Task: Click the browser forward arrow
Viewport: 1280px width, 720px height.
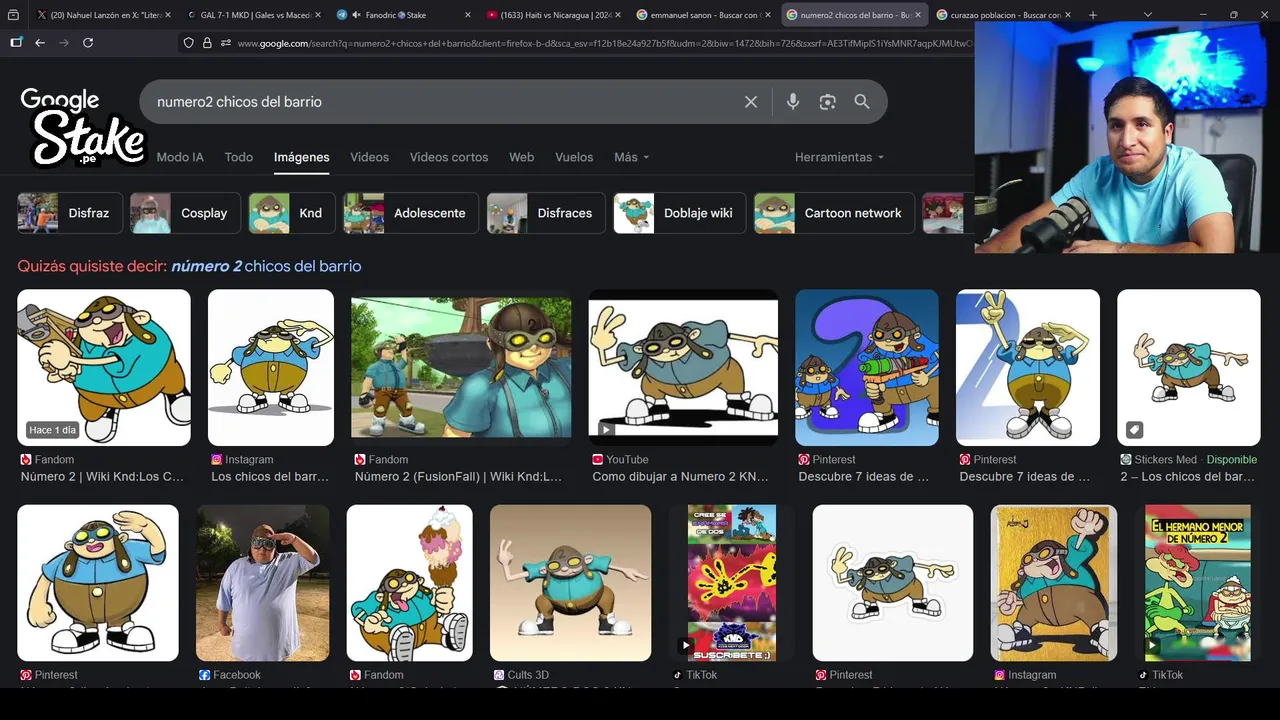Action: pyautogui.click(x=64, y=43)
